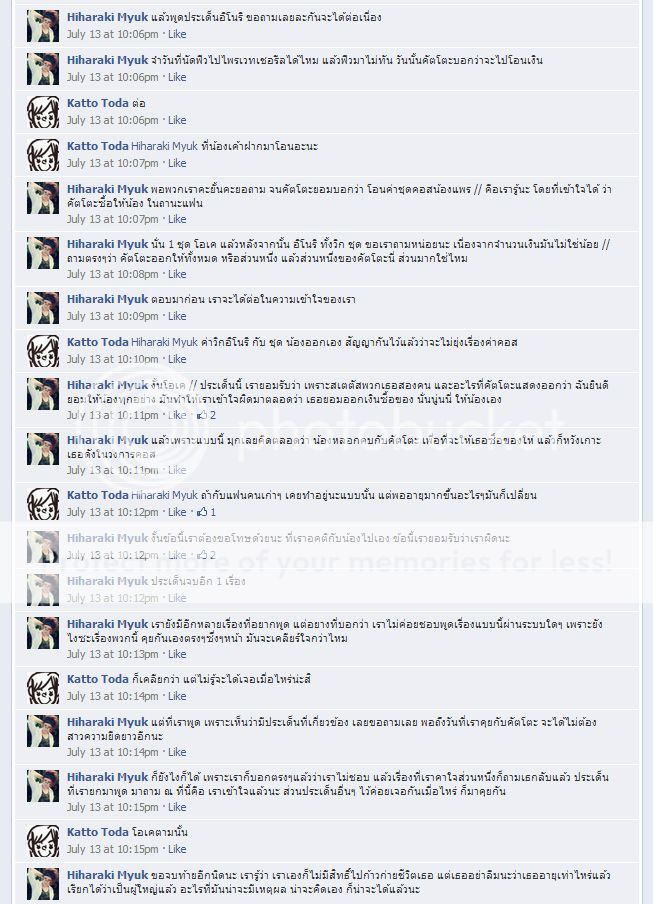Like Katto Toda's 10:14pm comment
The image size is (653, 904).
[177, 696]
